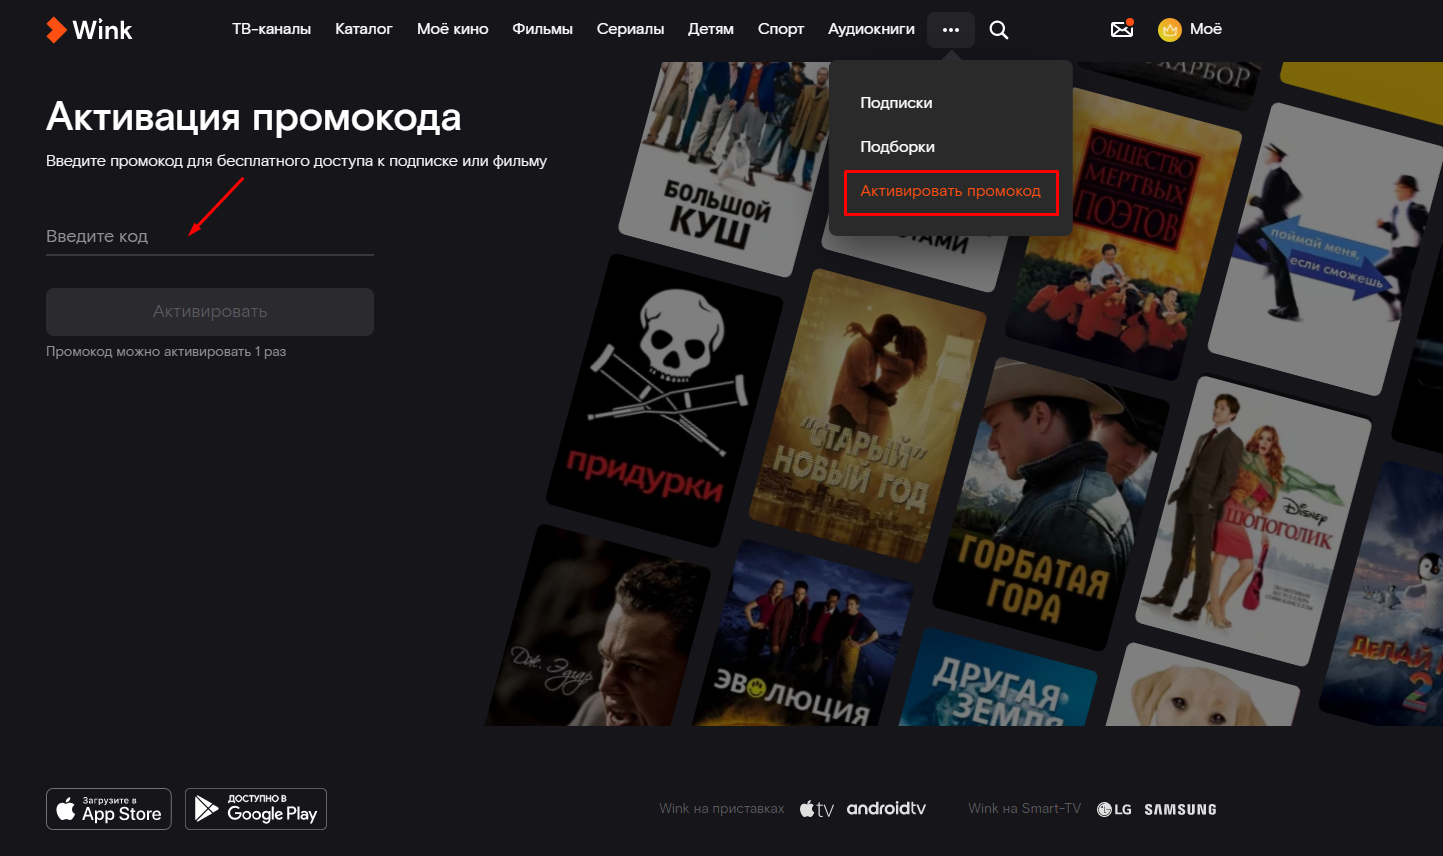Open the Общество мёртвых поэтов poster
1443x856 pixels.
tap(1125, 235)
